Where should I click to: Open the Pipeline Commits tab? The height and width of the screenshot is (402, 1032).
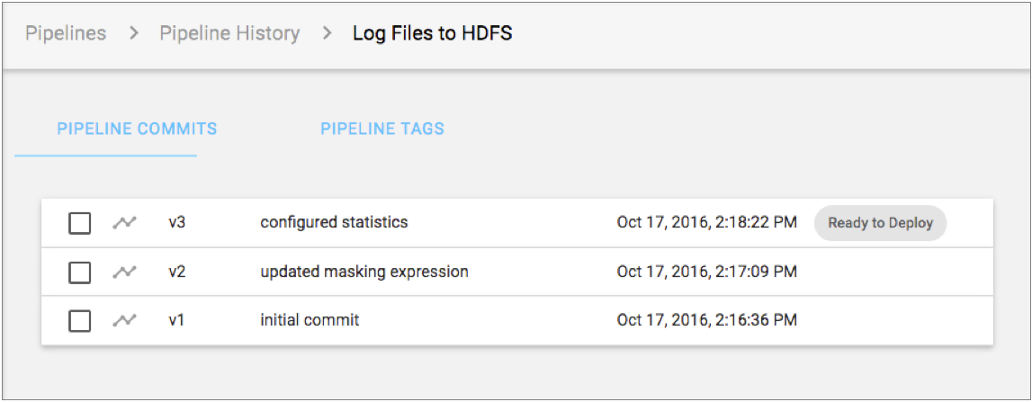[137, 129]
